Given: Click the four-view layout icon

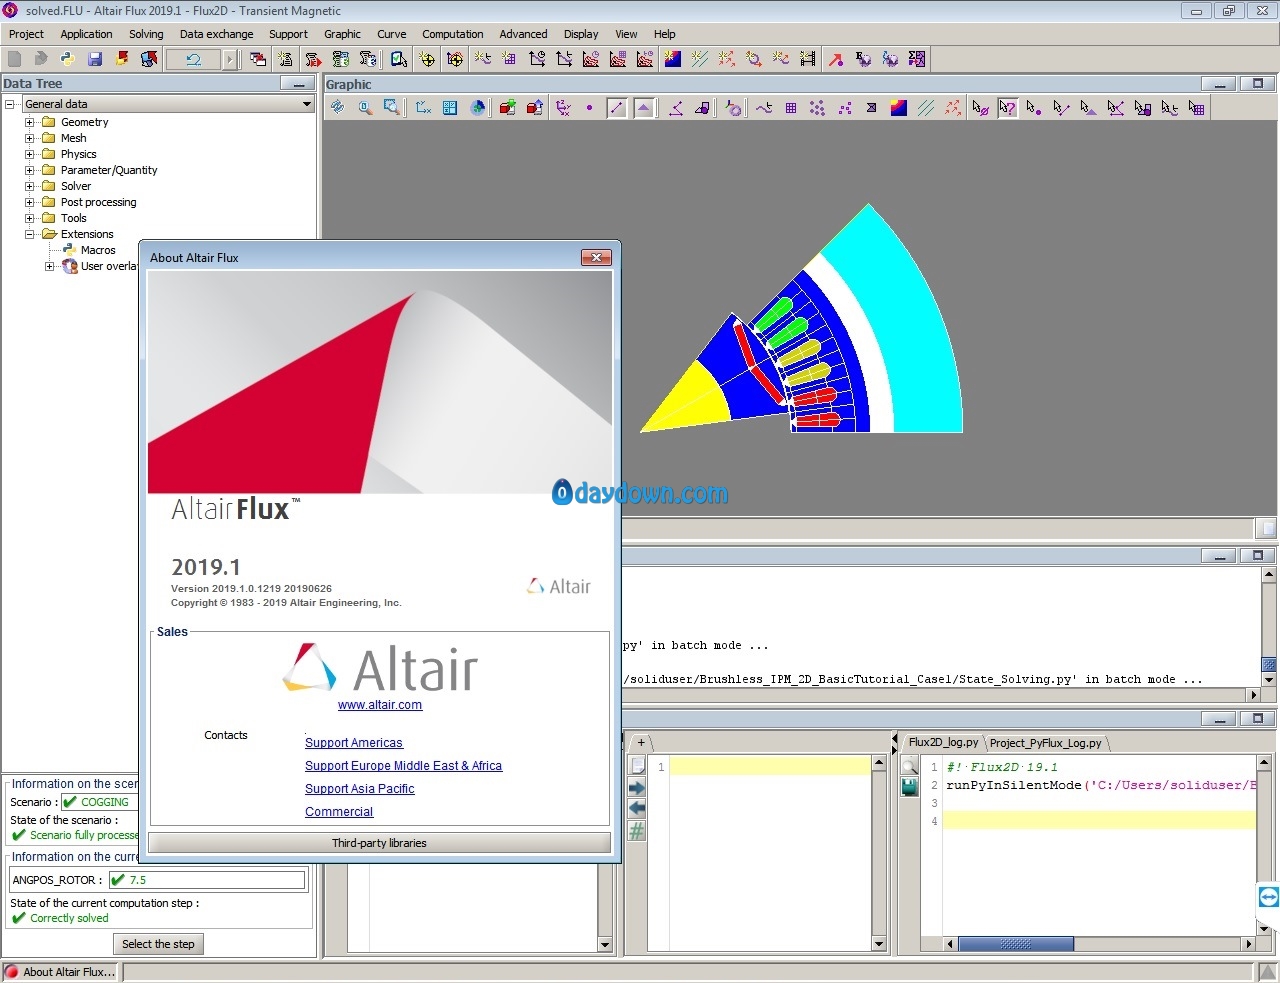Looking at the screenshot, I should coord(450,108).
